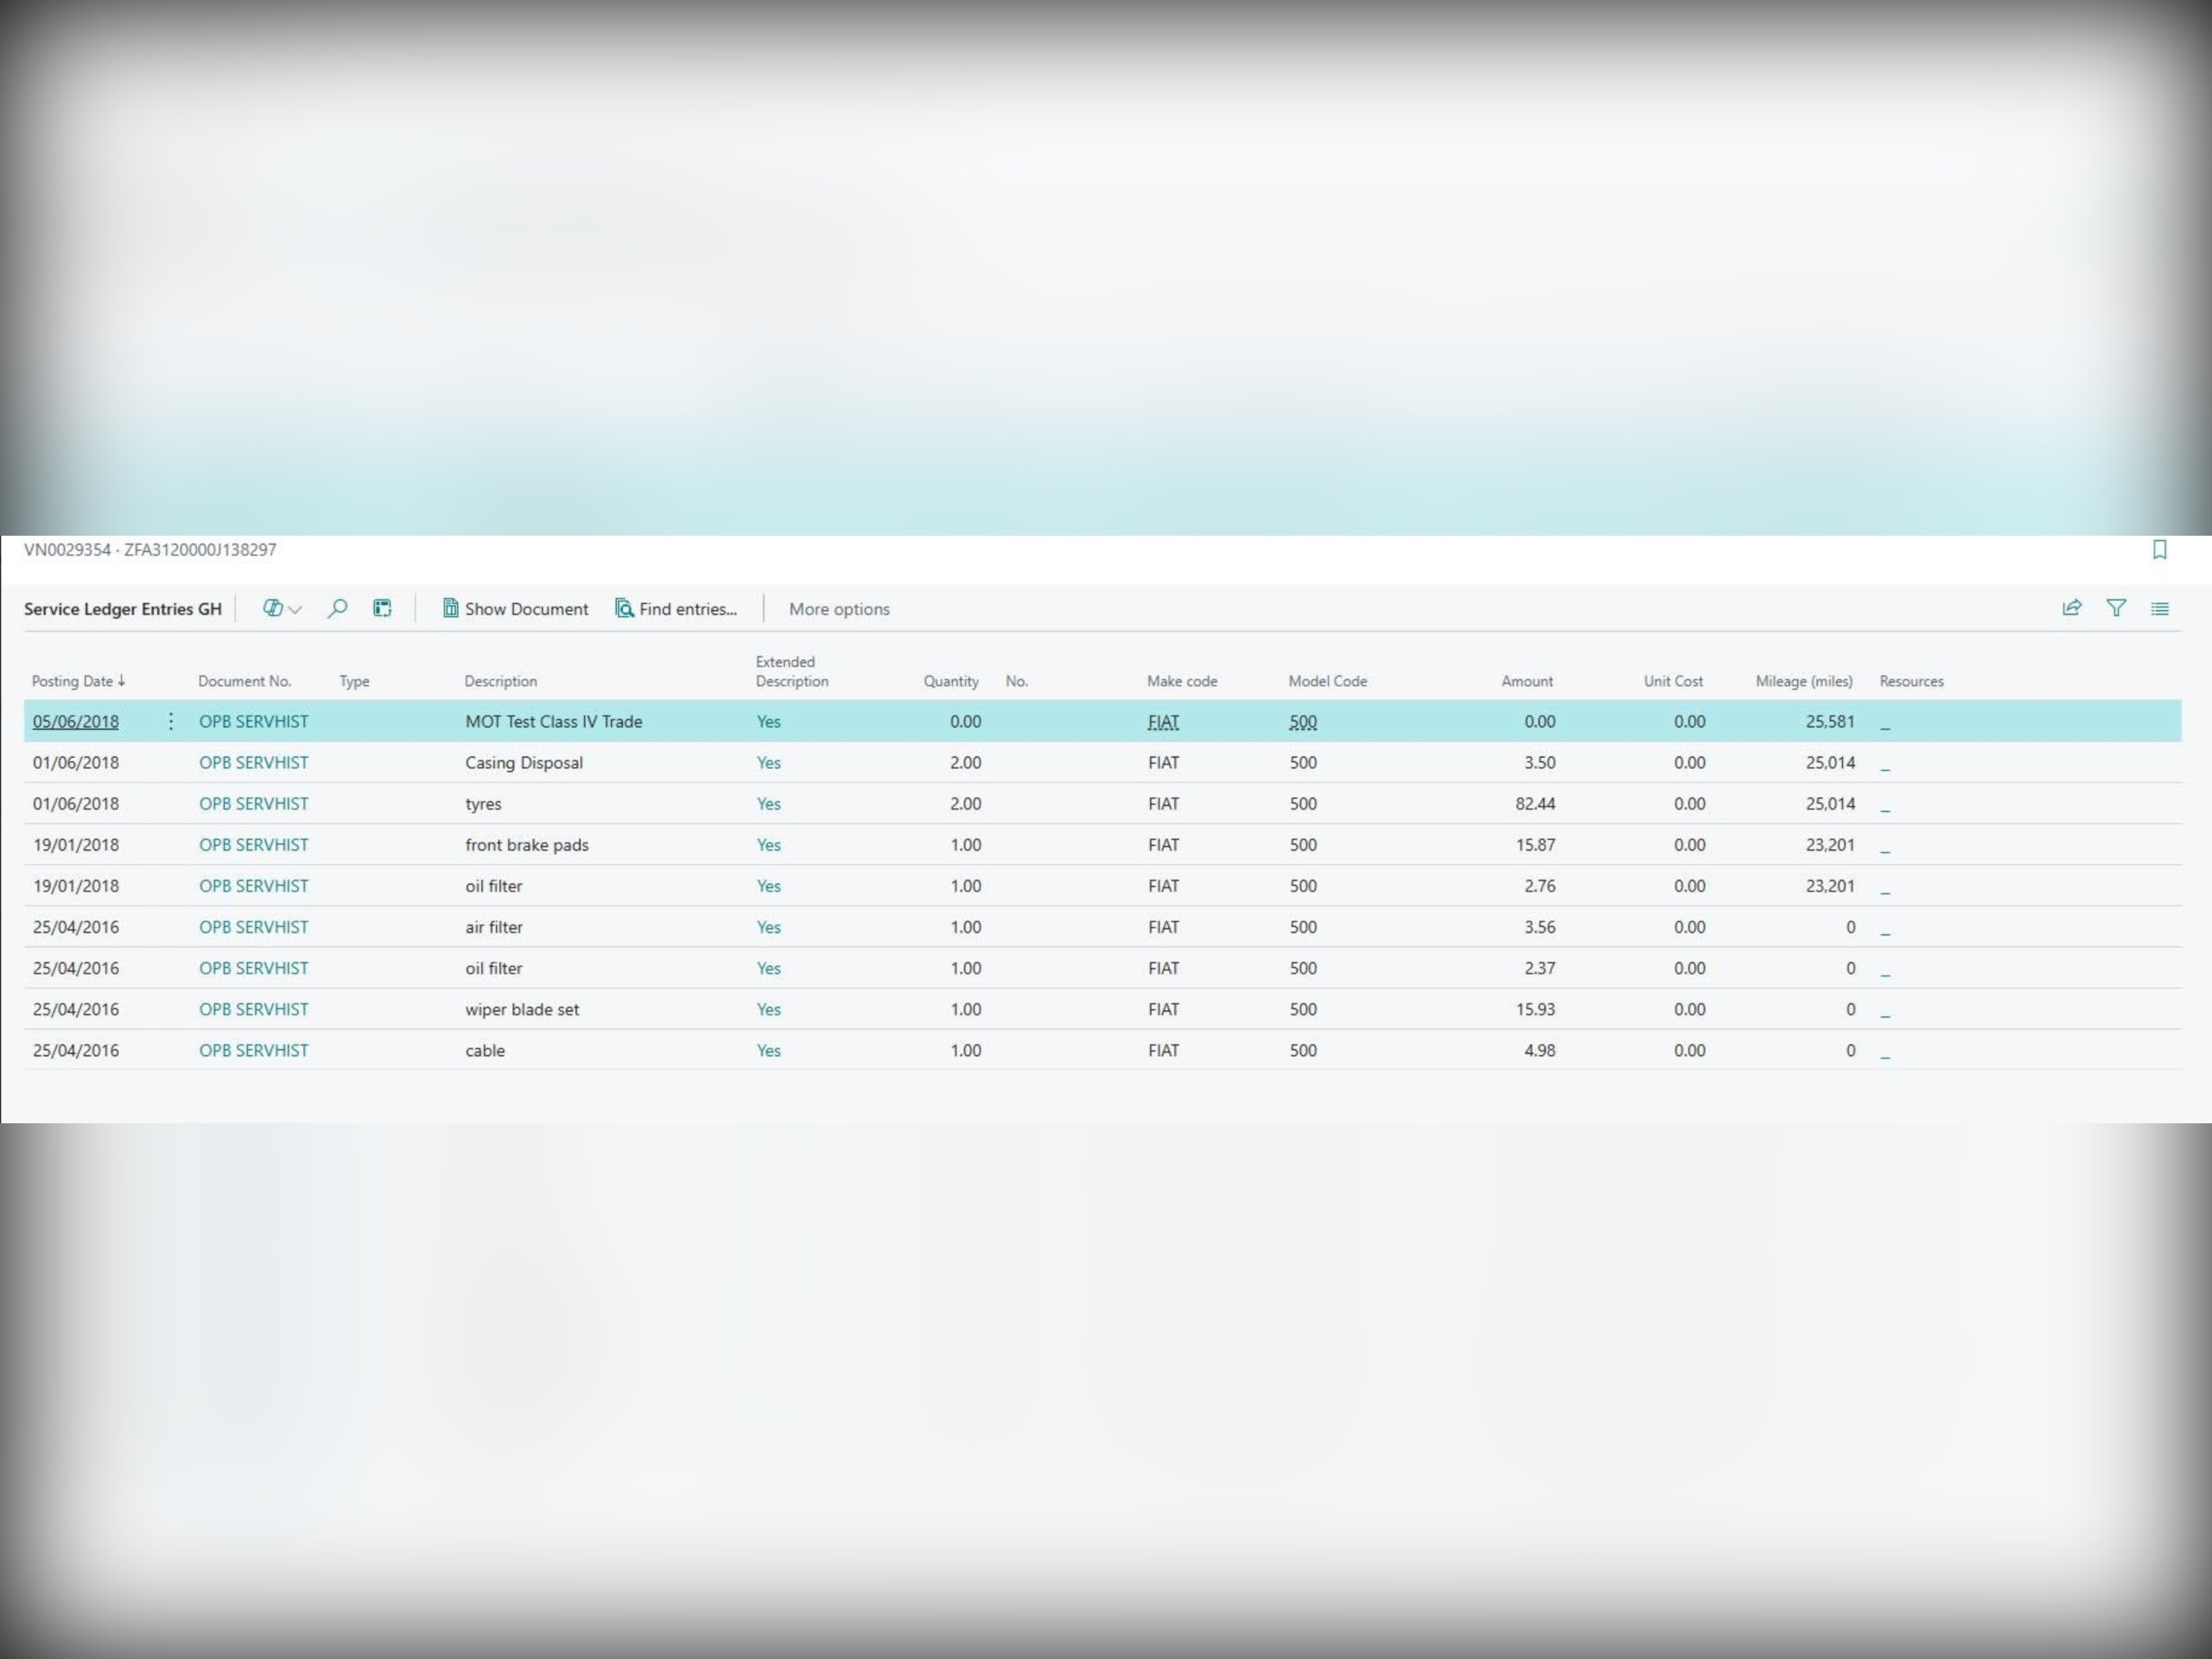Image resolution: width=2212 pixels, height=1659 pixels.
Task: Open the Amount column header menu
Action: point(1526,681)
